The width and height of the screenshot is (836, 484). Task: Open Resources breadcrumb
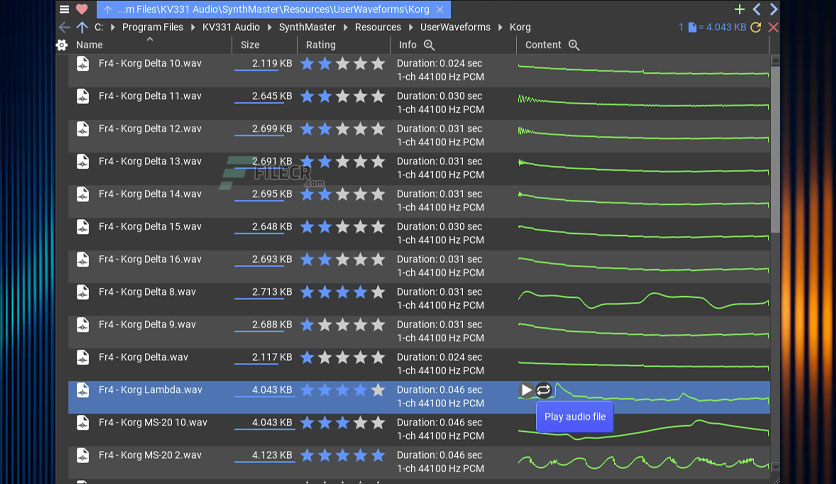pyautogui.click(x=378, y=27)
